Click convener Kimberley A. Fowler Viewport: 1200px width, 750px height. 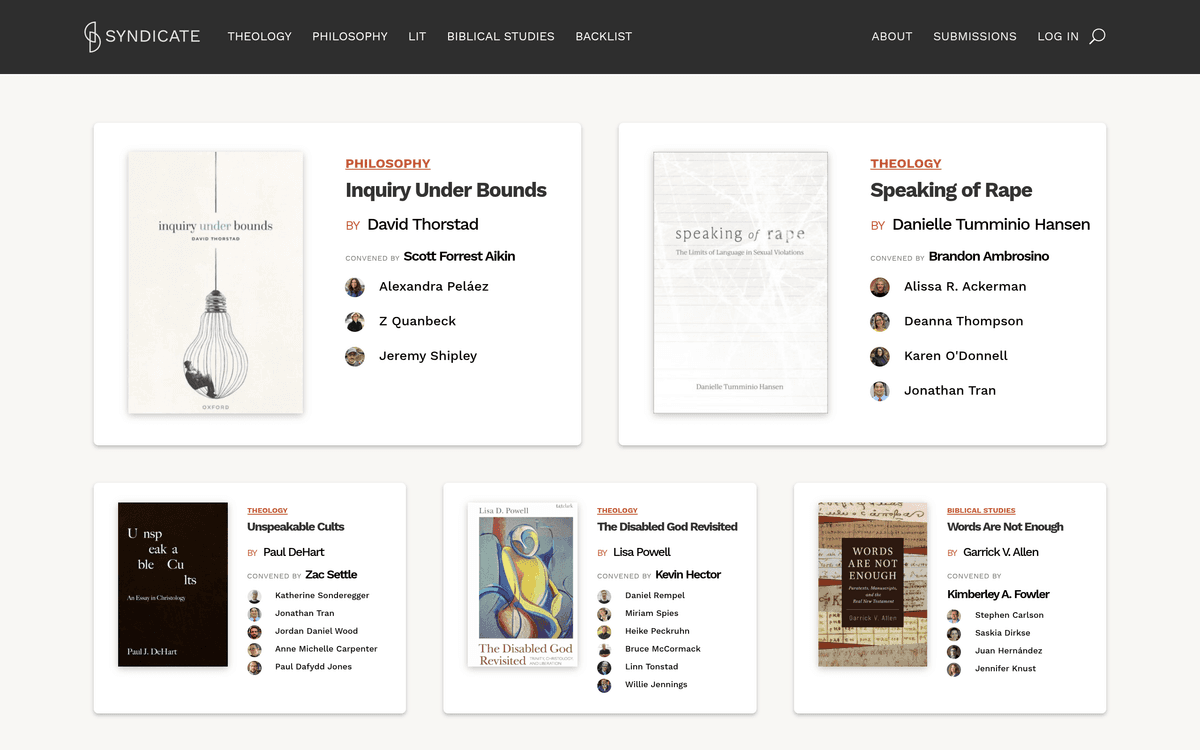(x=998, y=595)
